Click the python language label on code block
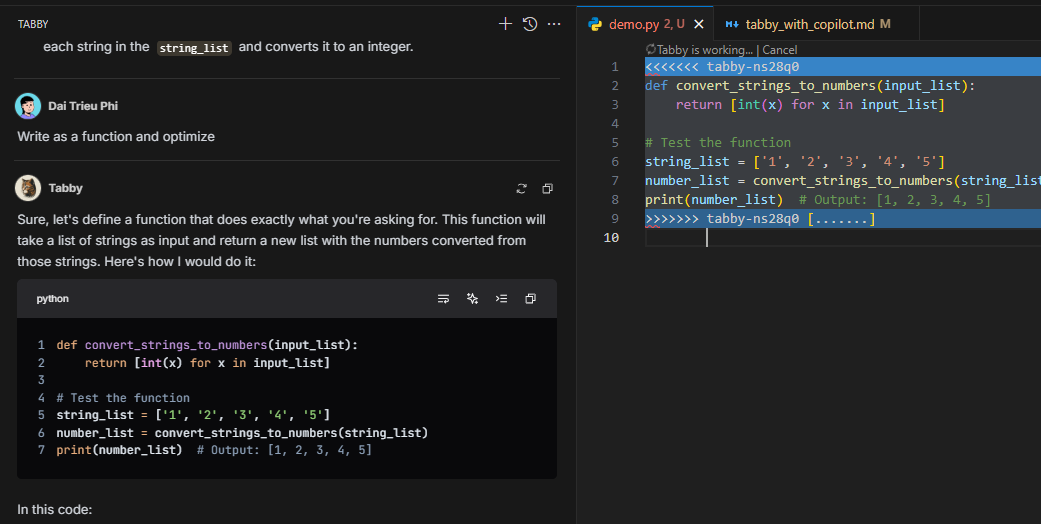The height and width of the screenshot is (524, 1041). click(x=53, y=299)
